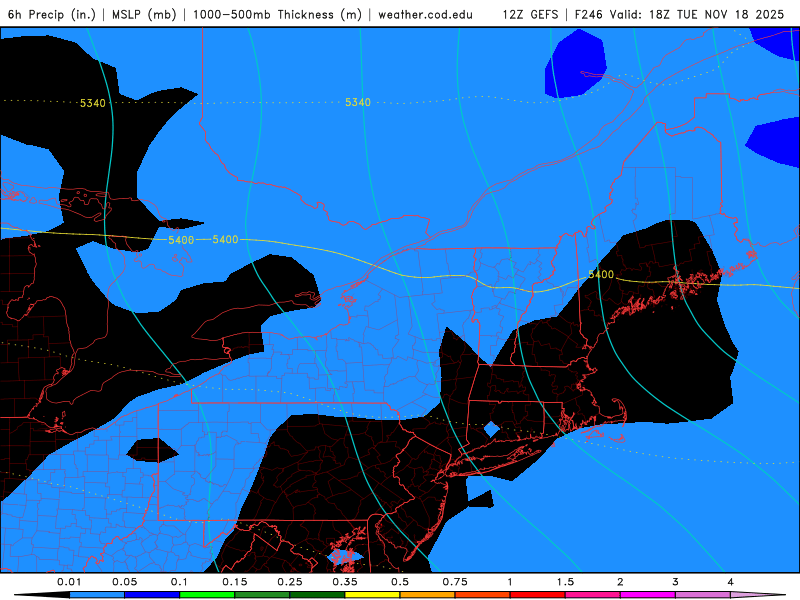Viewport: 800px width, 600px height.
Task: Click the legend value 0.05
Action: (124, 582)
